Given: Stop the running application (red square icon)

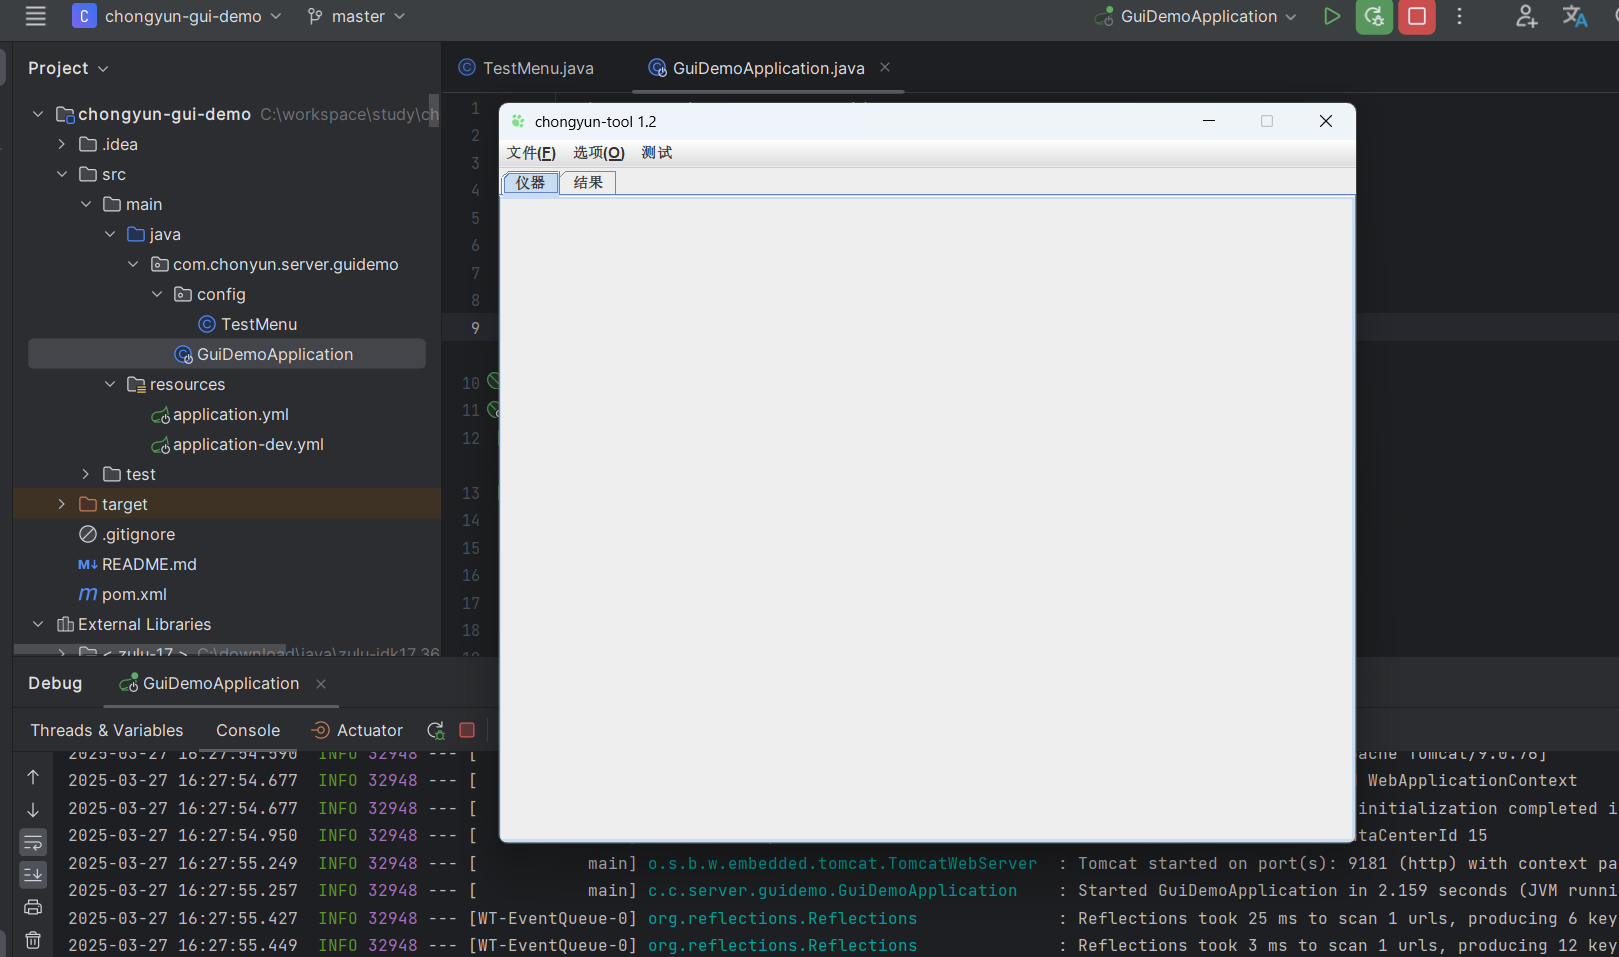Looking at the screenshot, I should [x=1416, y=17].
